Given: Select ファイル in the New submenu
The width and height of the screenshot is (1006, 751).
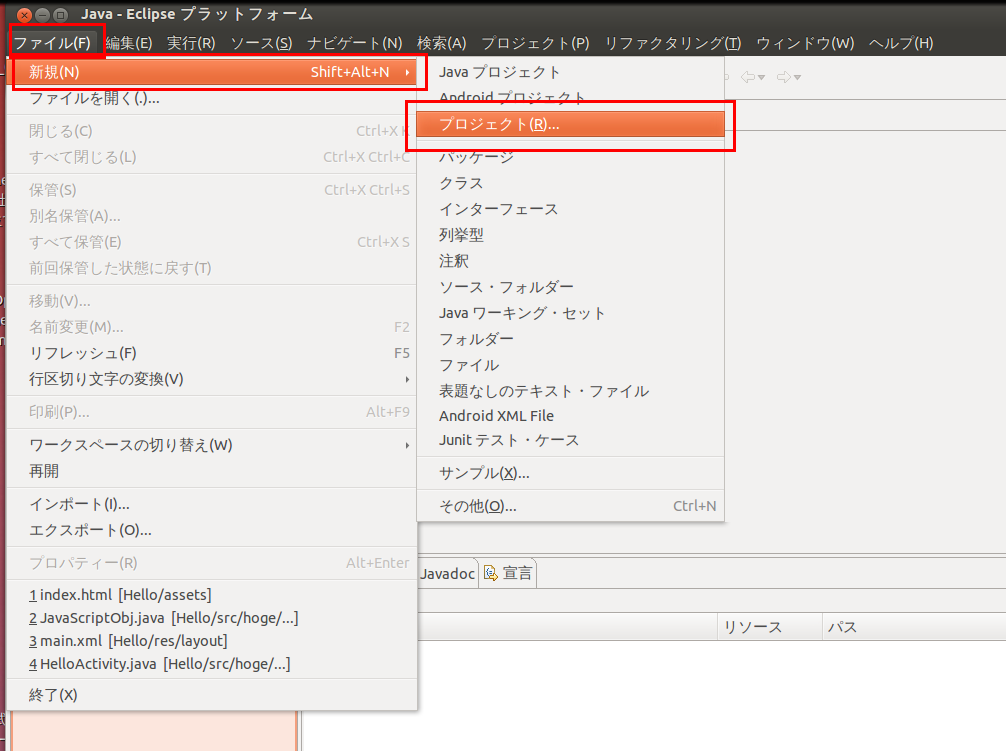Looking at the screenshot, I should (x=570, y=366).
